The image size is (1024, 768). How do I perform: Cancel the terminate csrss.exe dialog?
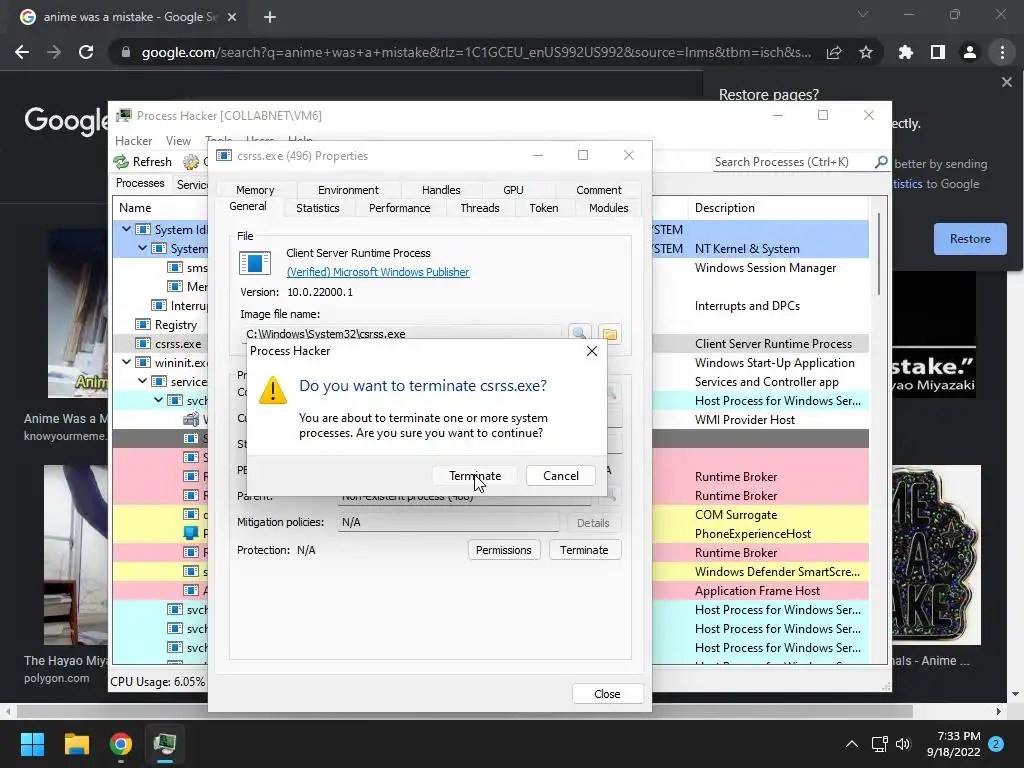click(x=560, y=475)
